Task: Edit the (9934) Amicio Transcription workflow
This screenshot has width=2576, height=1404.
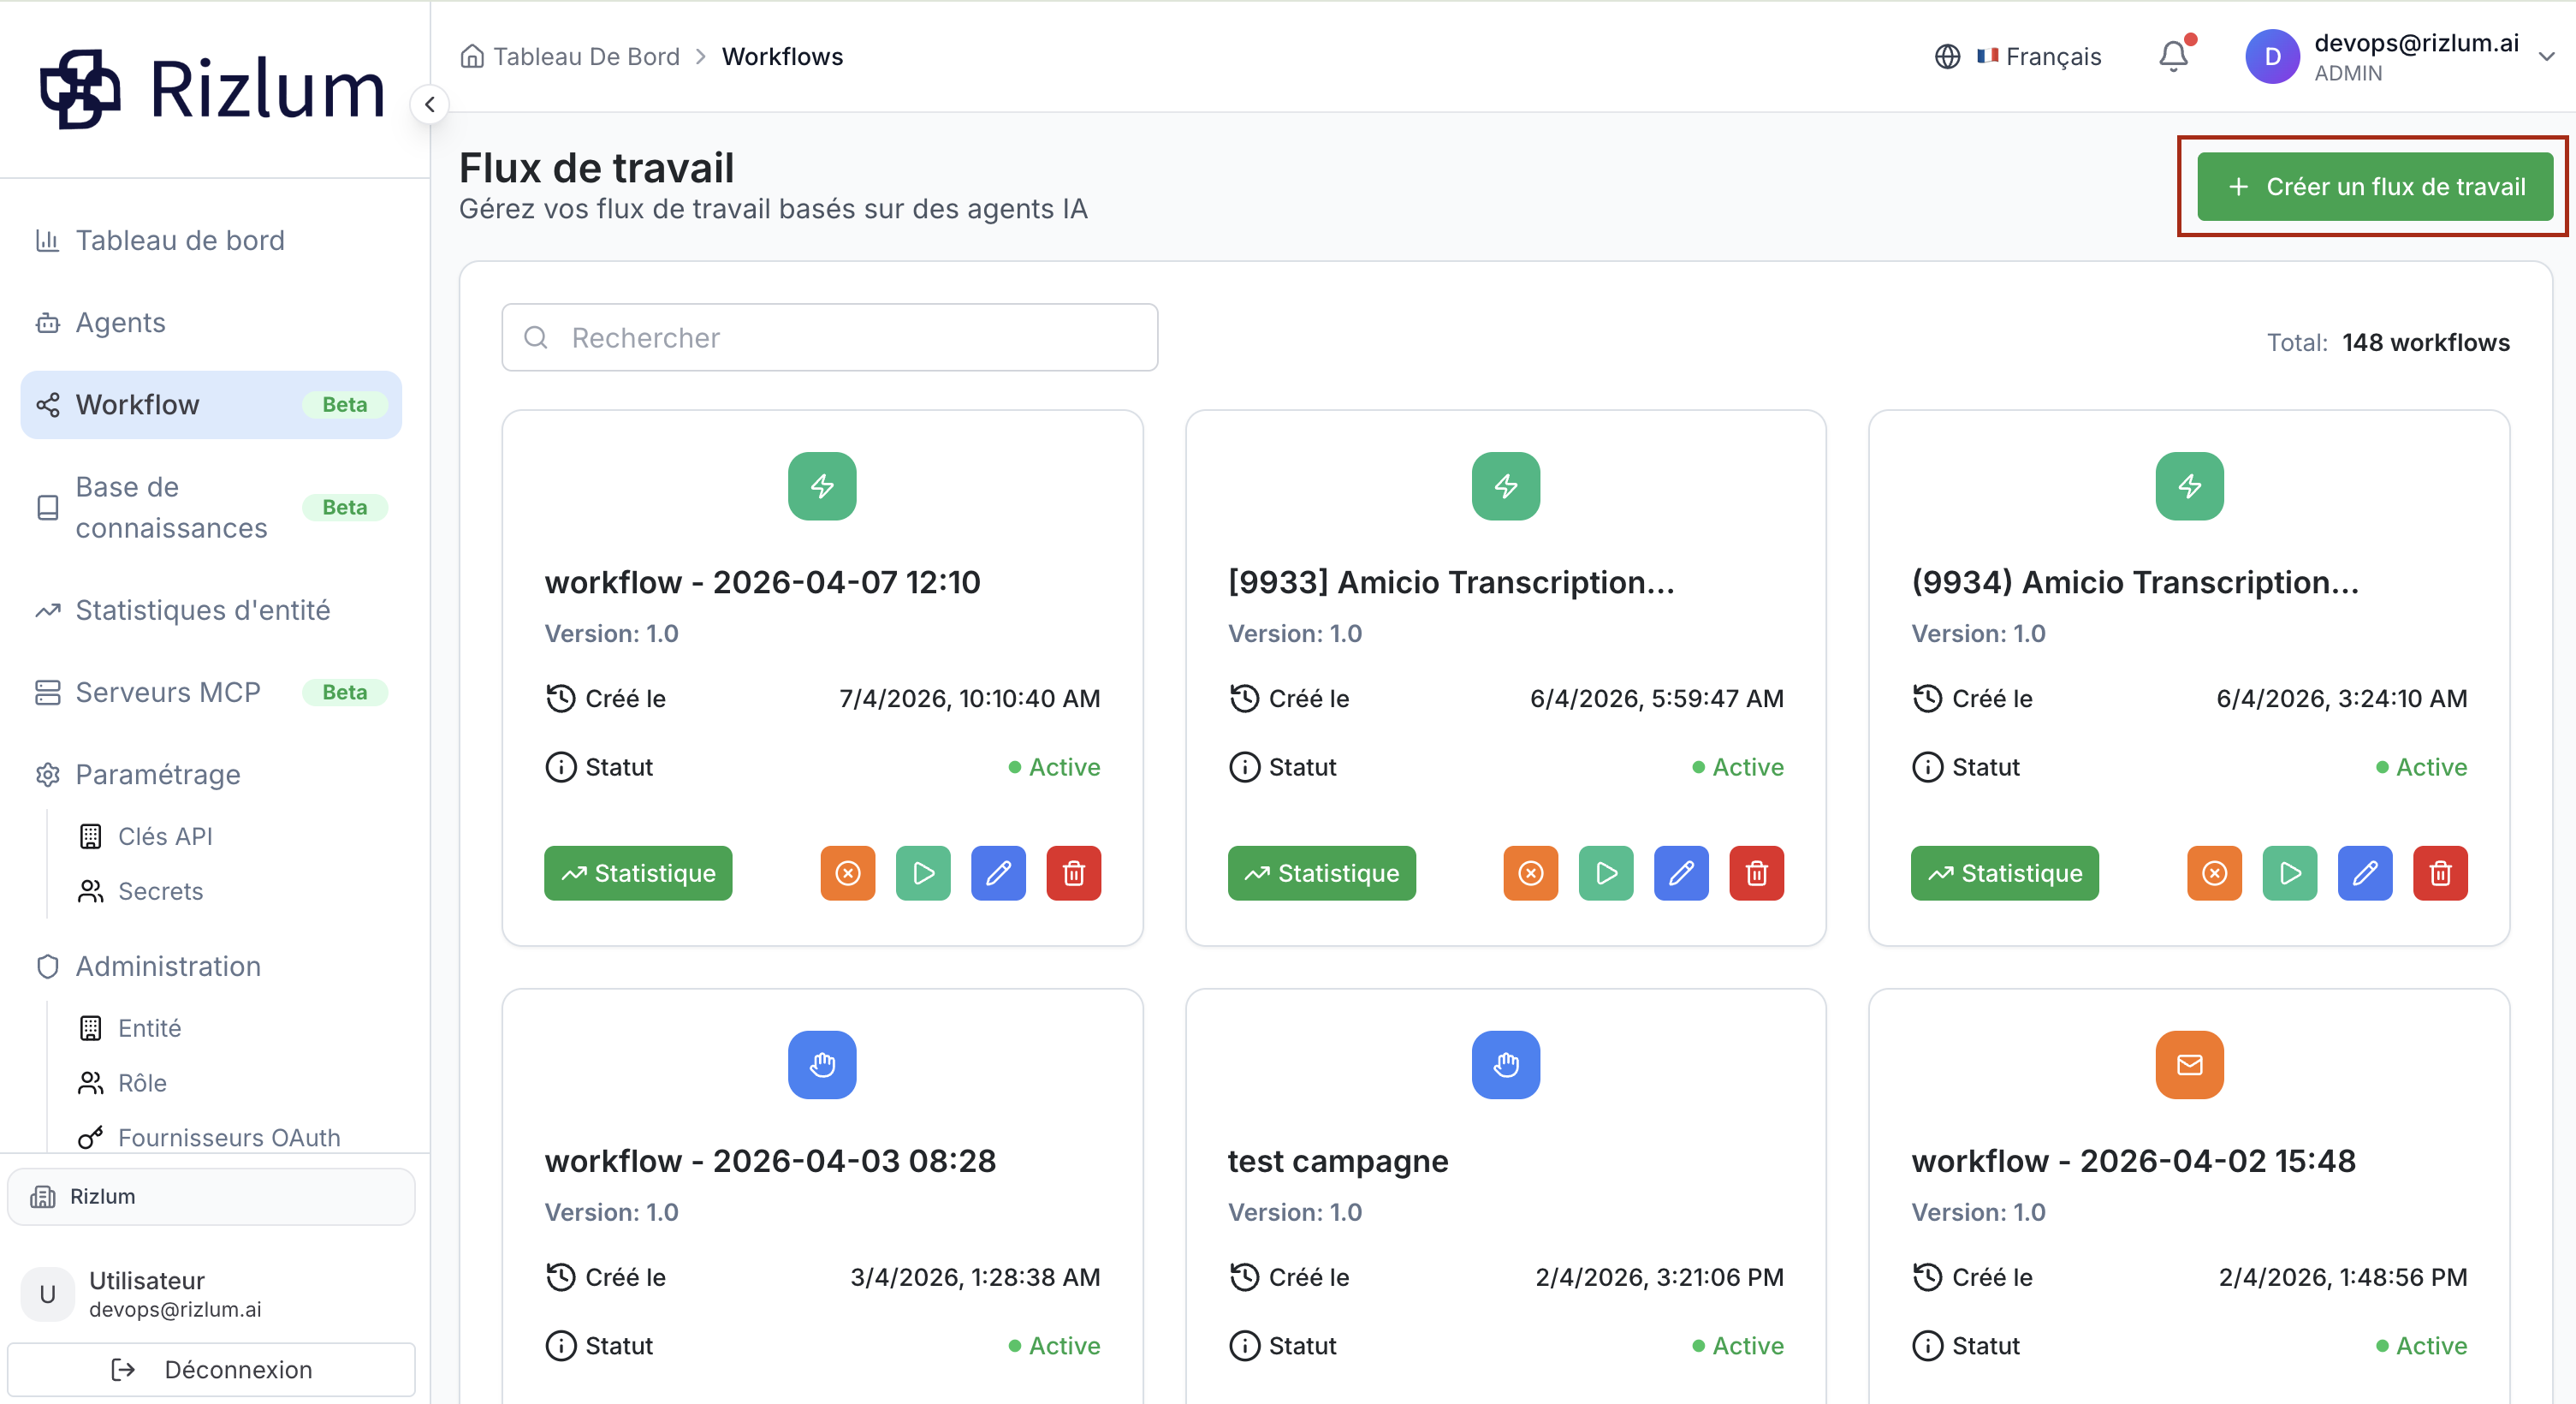Action: [x=2365, y=873]
